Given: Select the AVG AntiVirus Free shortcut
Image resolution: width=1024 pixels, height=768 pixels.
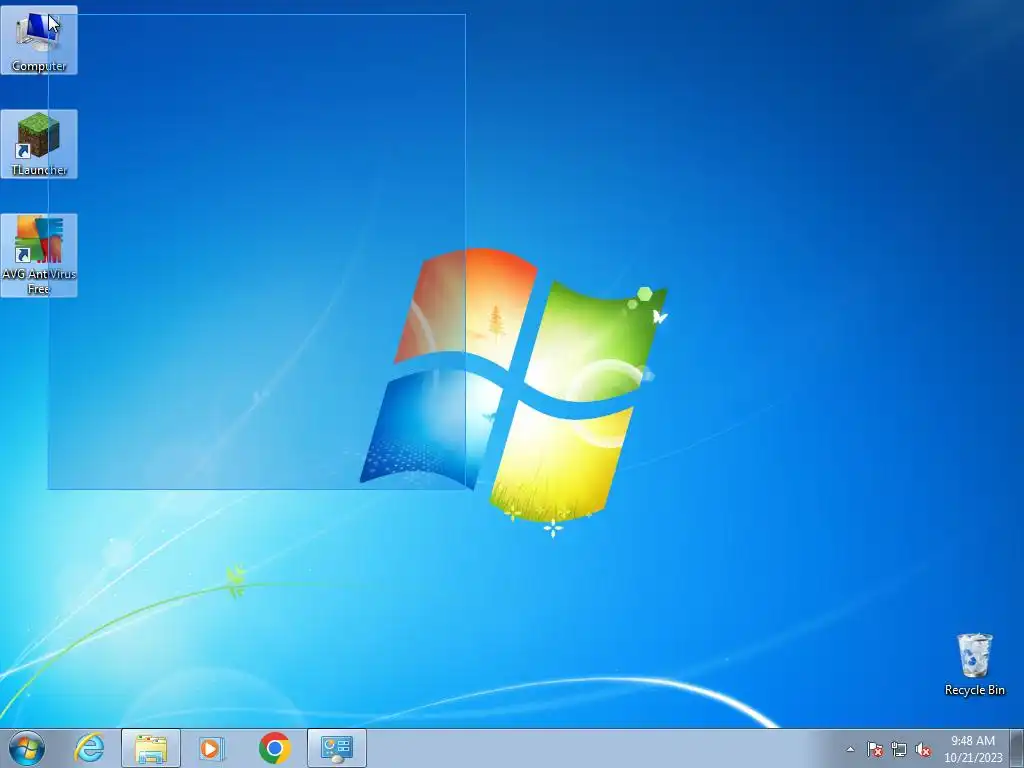Looking at the screenshot, I should coord(39,255).
